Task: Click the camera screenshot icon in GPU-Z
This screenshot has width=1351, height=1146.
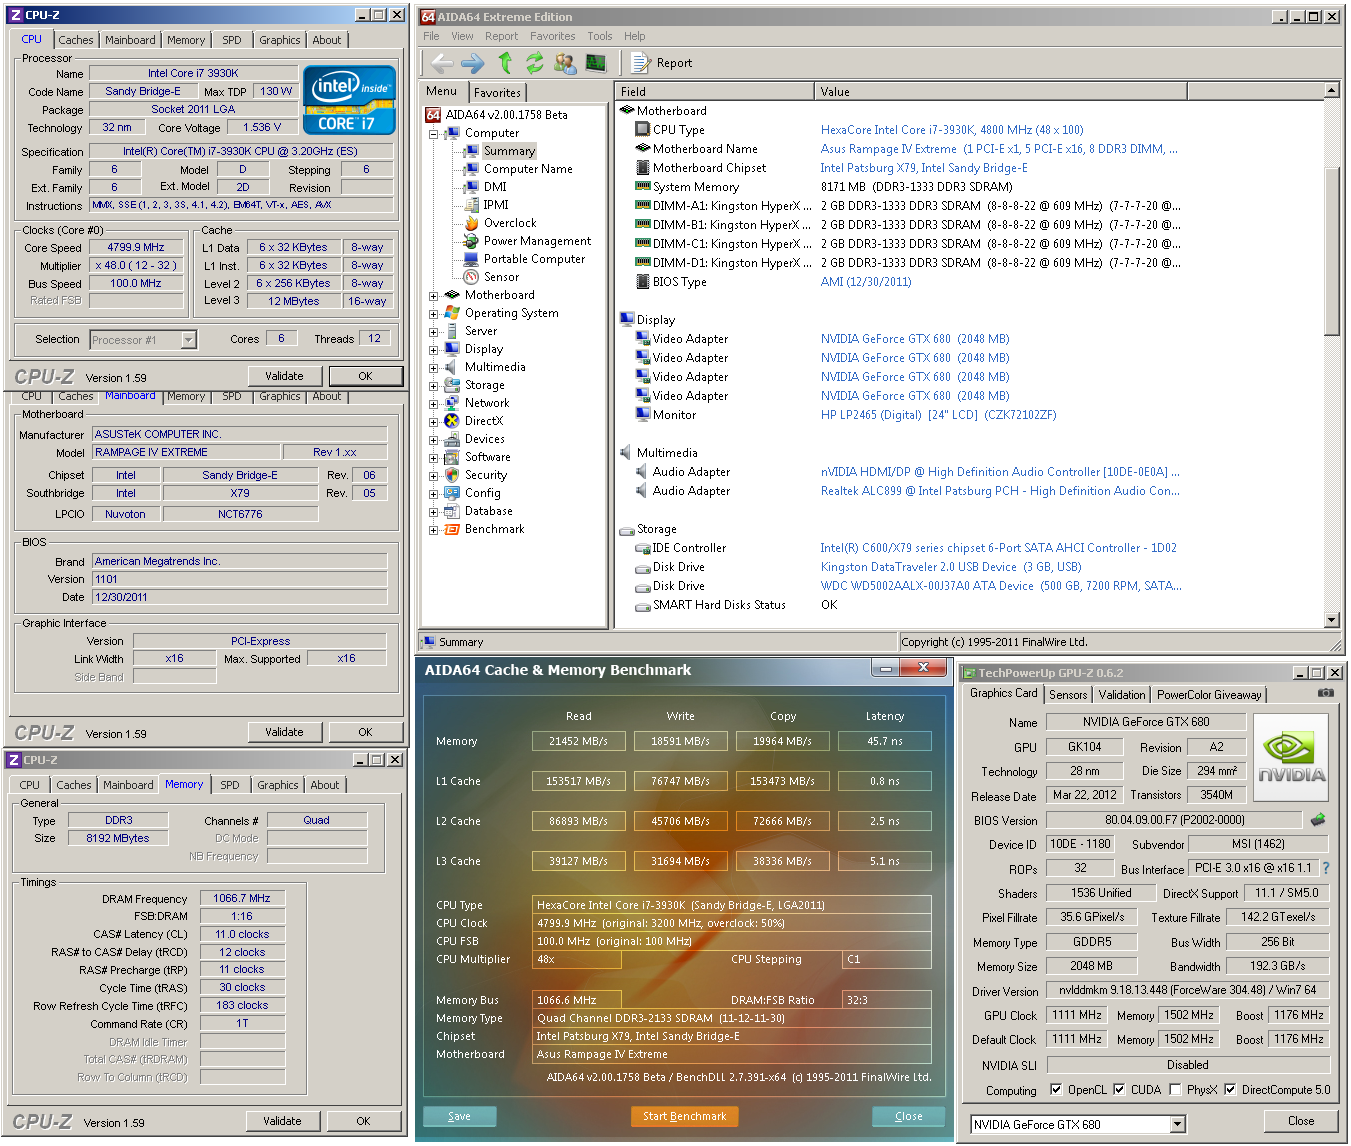Action: coord(1325,692)
